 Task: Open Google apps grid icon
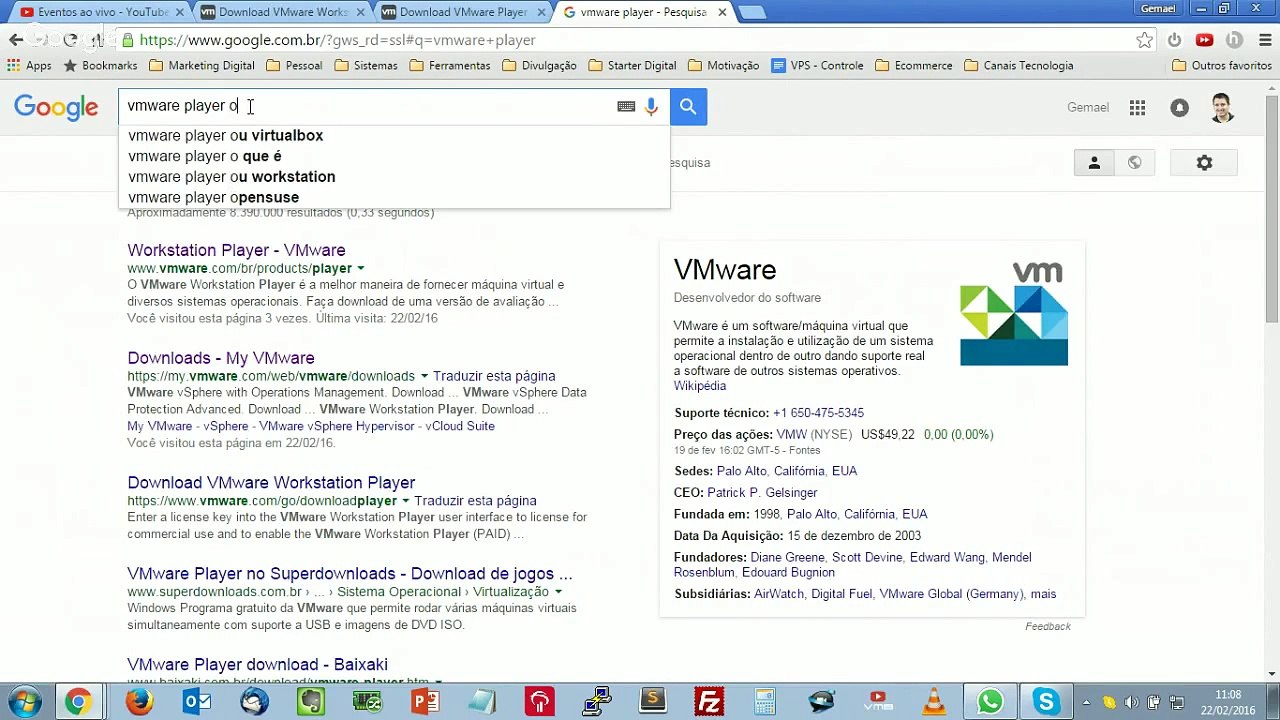pyautogui.click(x=1137, y=108)
